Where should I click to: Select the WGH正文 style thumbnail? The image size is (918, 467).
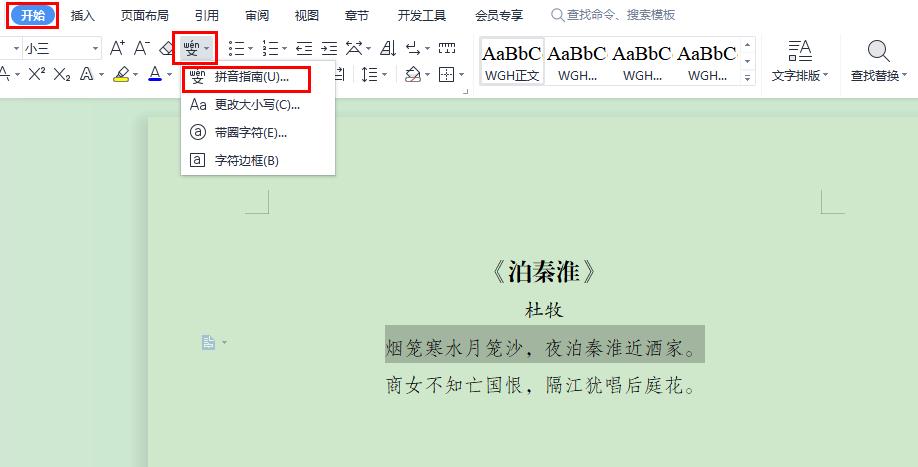(x=512, y=61)
